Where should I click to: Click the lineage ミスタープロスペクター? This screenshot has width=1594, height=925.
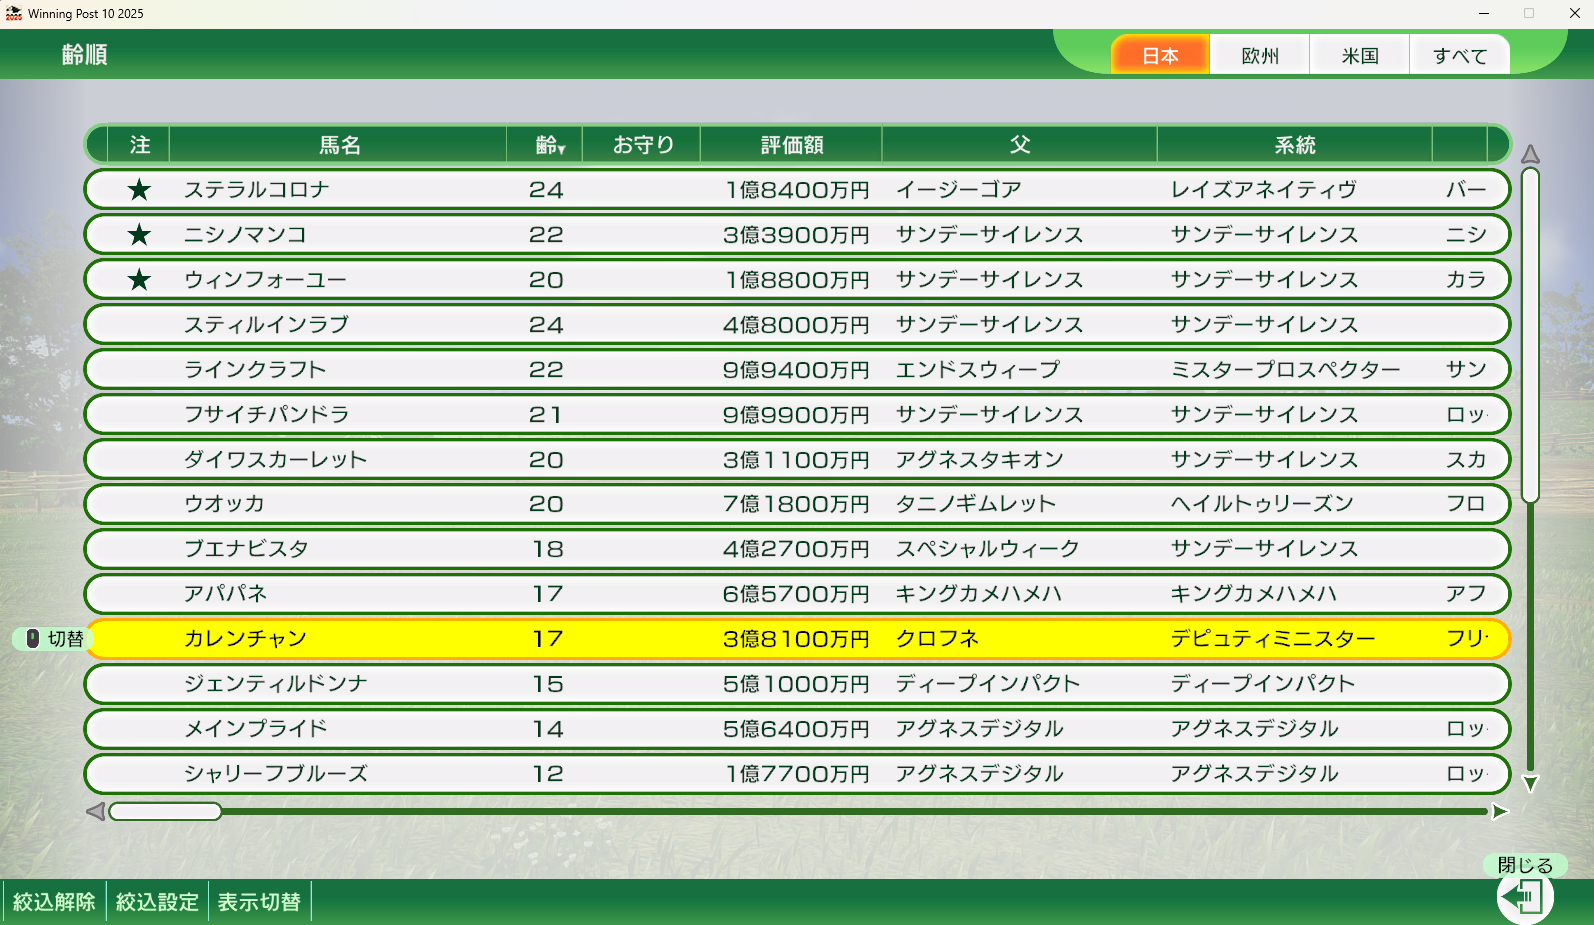click(x=1286, y=369)
